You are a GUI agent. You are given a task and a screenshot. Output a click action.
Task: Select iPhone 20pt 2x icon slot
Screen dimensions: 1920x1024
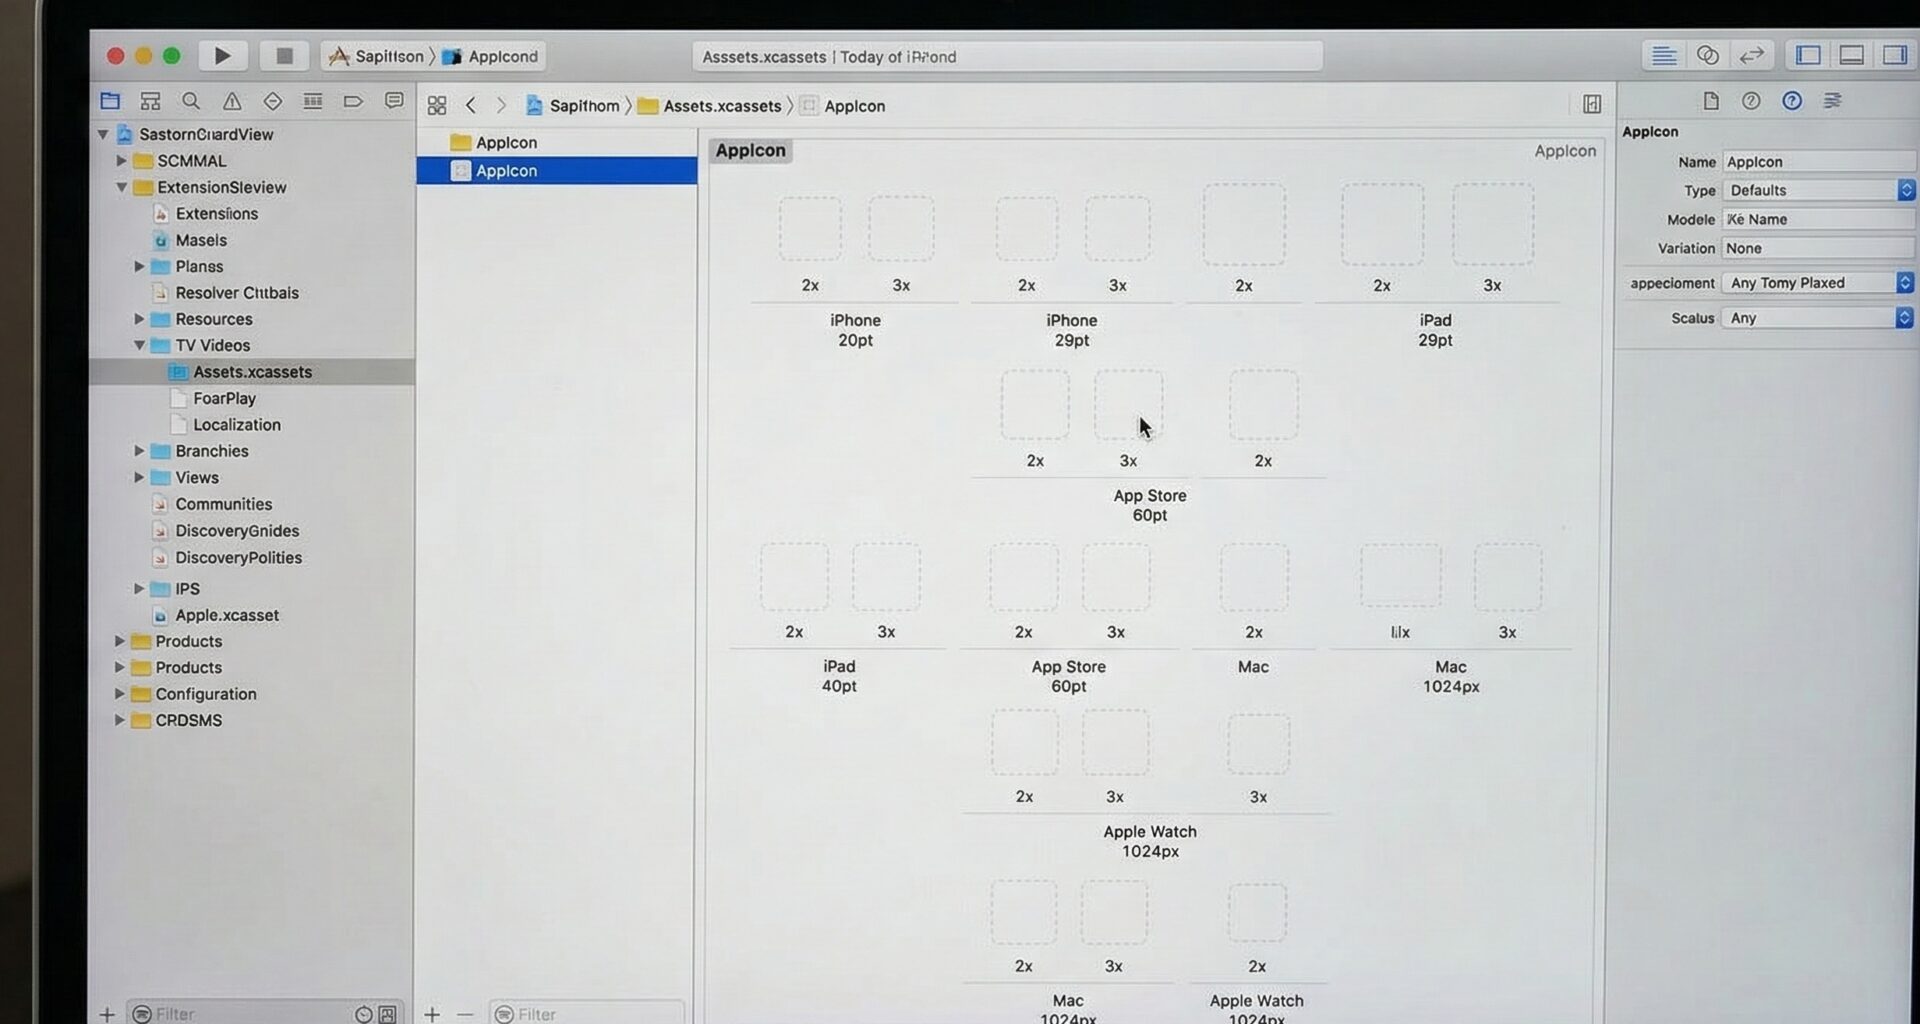810,229
